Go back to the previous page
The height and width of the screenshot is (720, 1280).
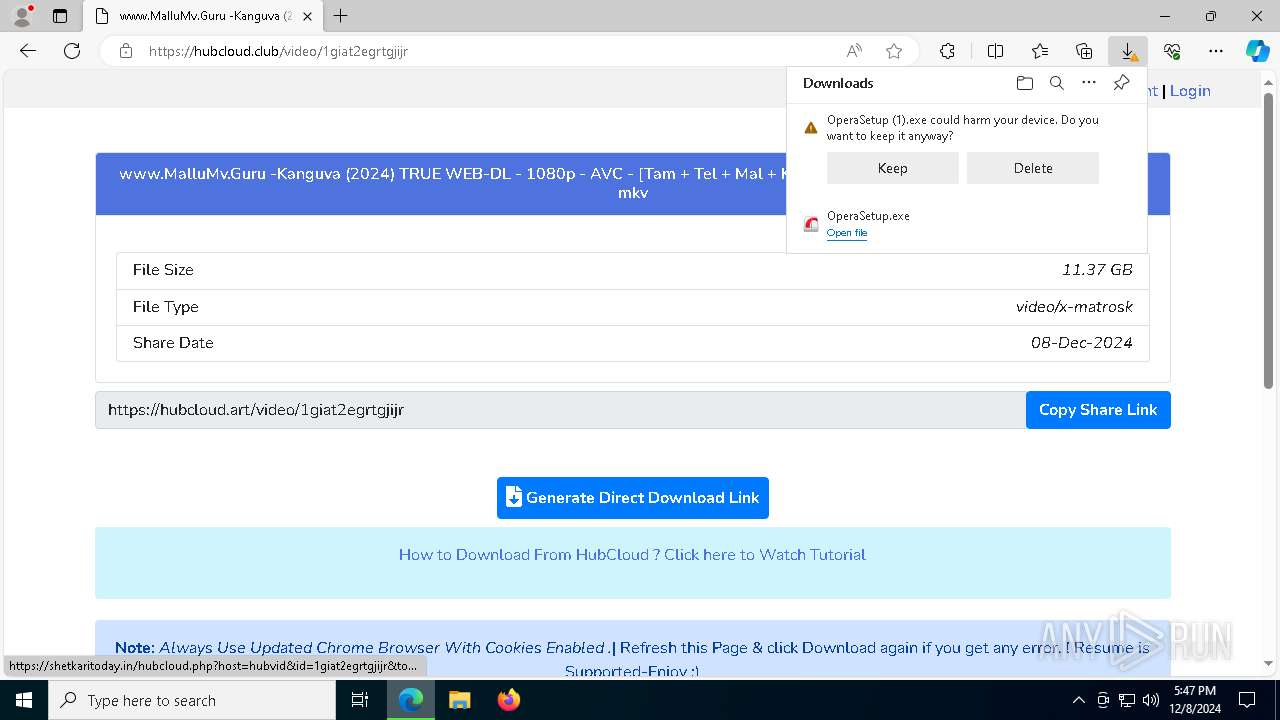coord(28,51)
